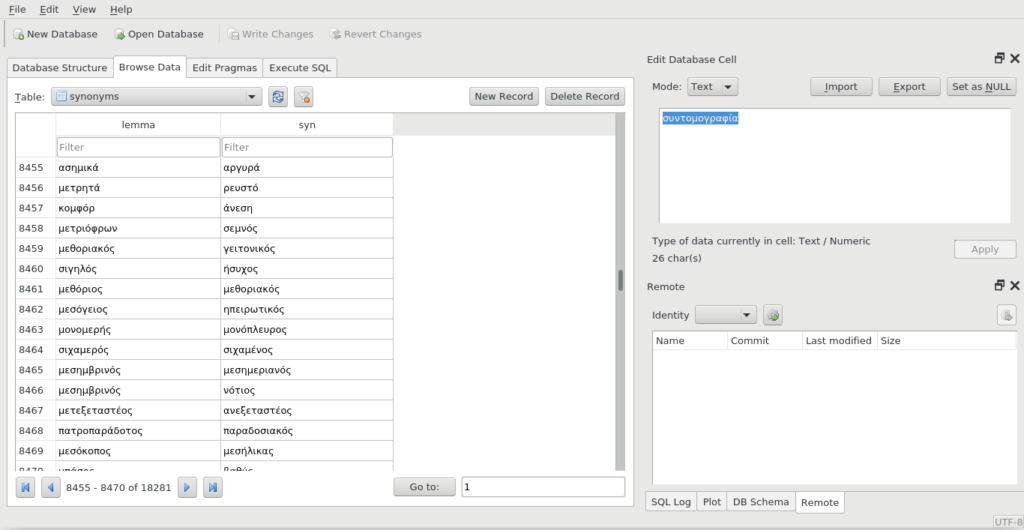1024x530 pixels.
Task: Select the Remote bottom tab
Action: (820, 502)
